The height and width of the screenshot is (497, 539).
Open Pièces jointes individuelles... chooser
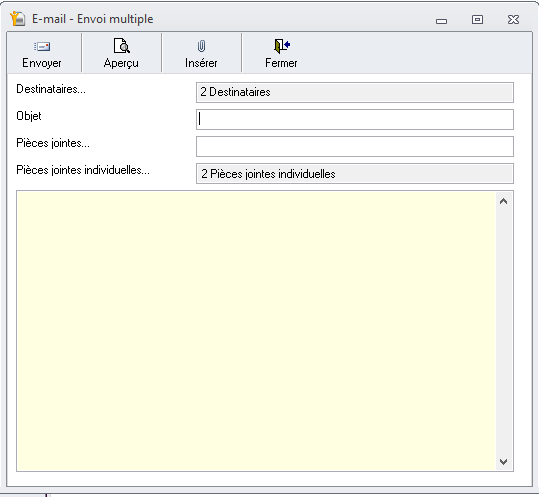(83, 170)
